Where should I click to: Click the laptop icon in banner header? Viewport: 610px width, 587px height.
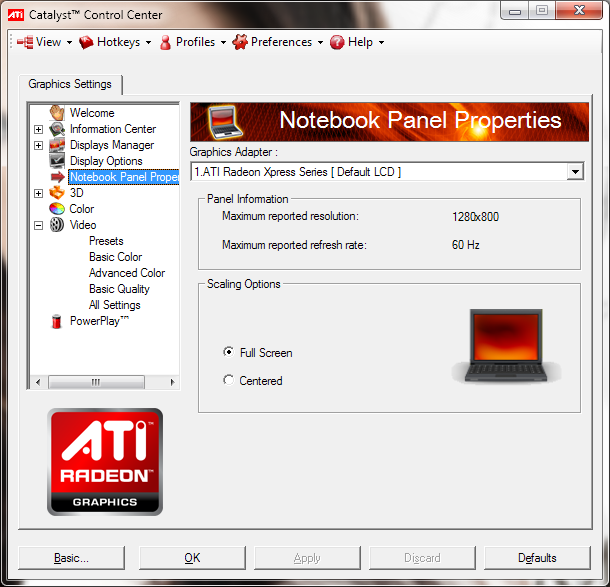(225, 122)
